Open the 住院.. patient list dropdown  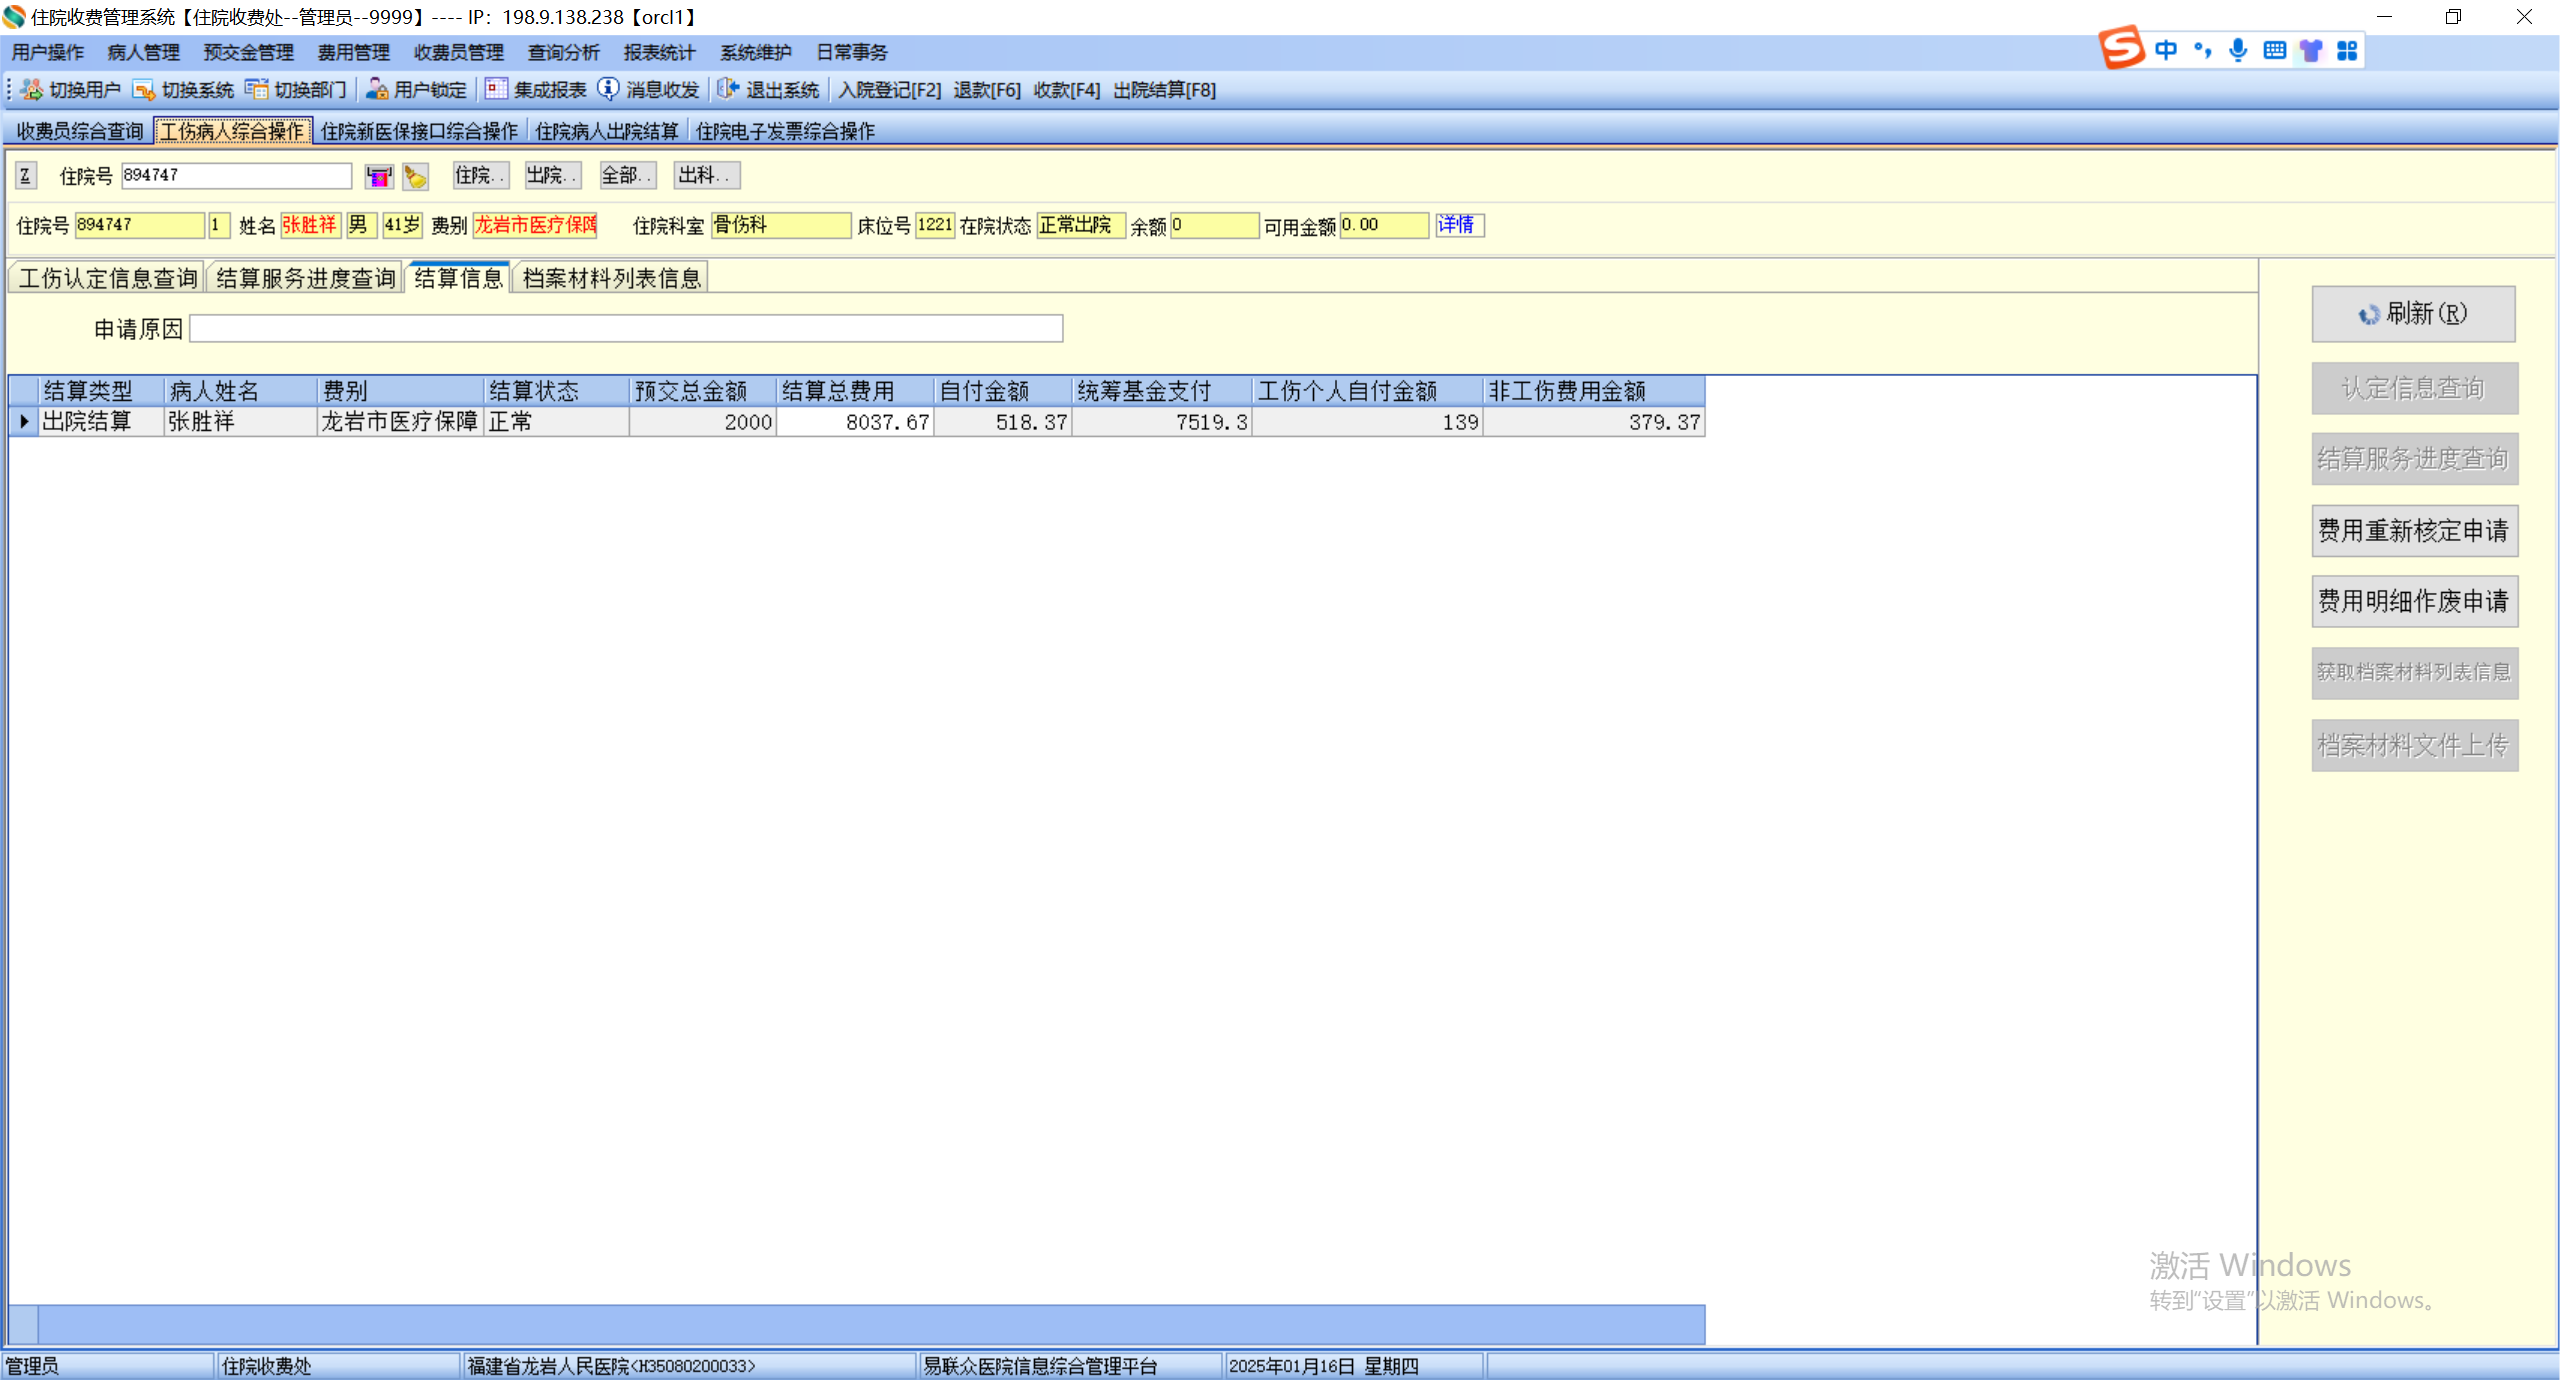coord(479,176)
